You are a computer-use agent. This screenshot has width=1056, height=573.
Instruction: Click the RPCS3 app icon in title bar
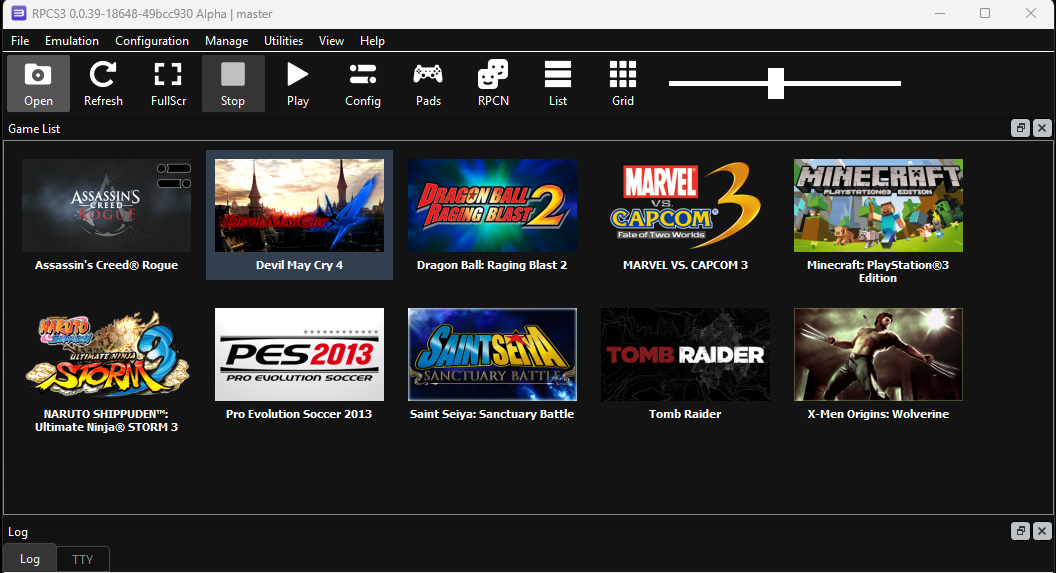click(x=18, y=13)
